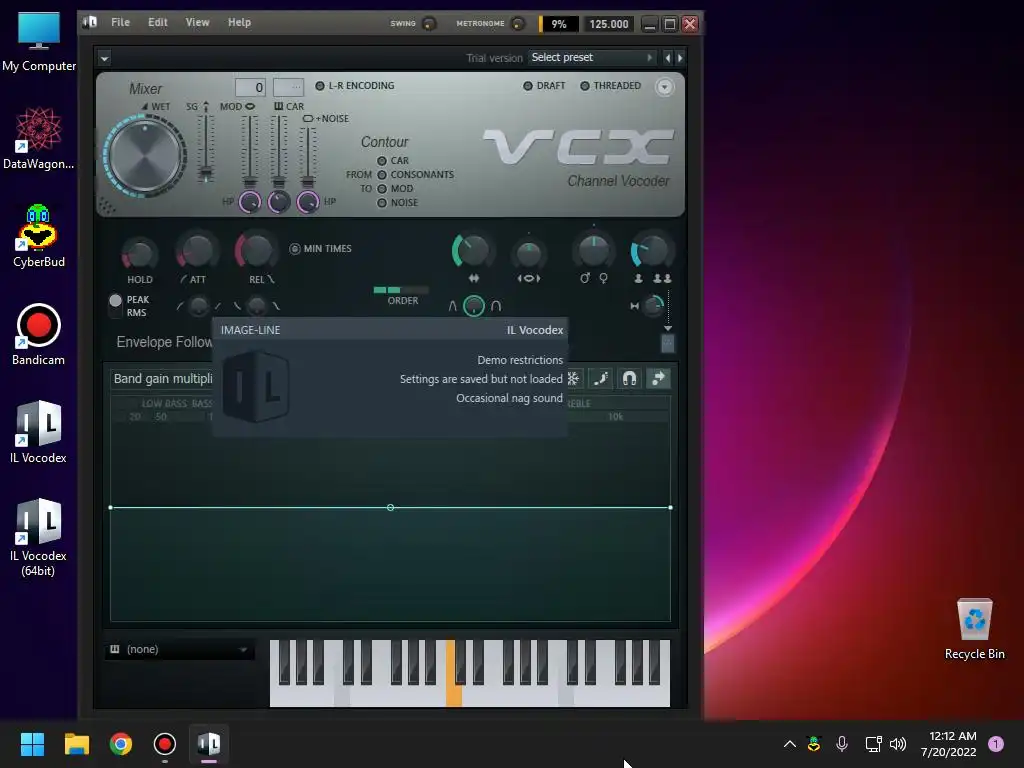
Task: Click the Mixer section label
Action: pyautogui.click(x=145, y=89)
